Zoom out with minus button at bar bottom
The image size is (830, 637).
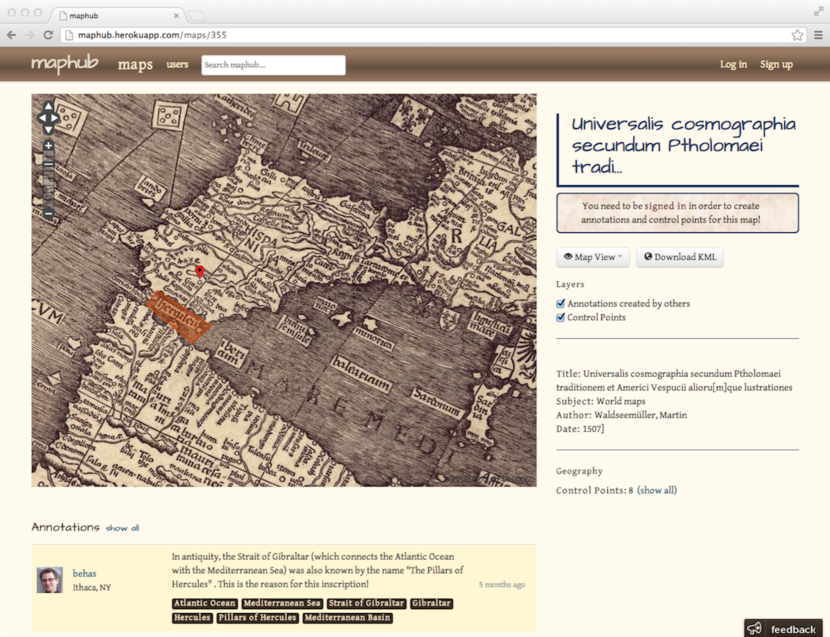tap(48, 214)
